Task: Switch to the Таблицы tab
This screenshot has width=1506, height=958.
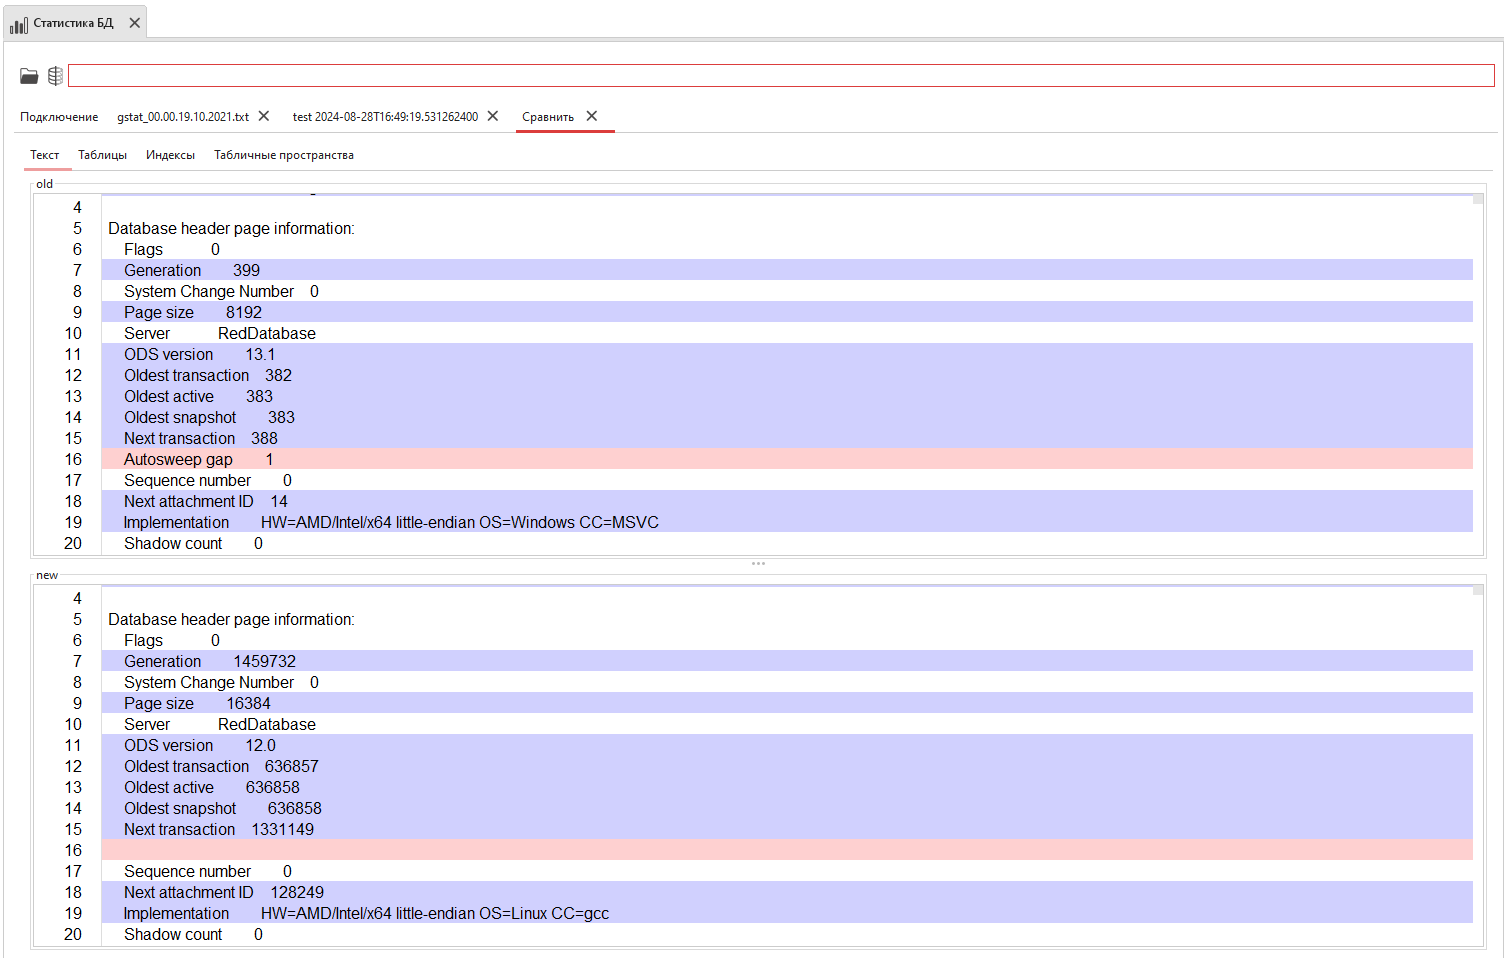Action: (102, 155)
